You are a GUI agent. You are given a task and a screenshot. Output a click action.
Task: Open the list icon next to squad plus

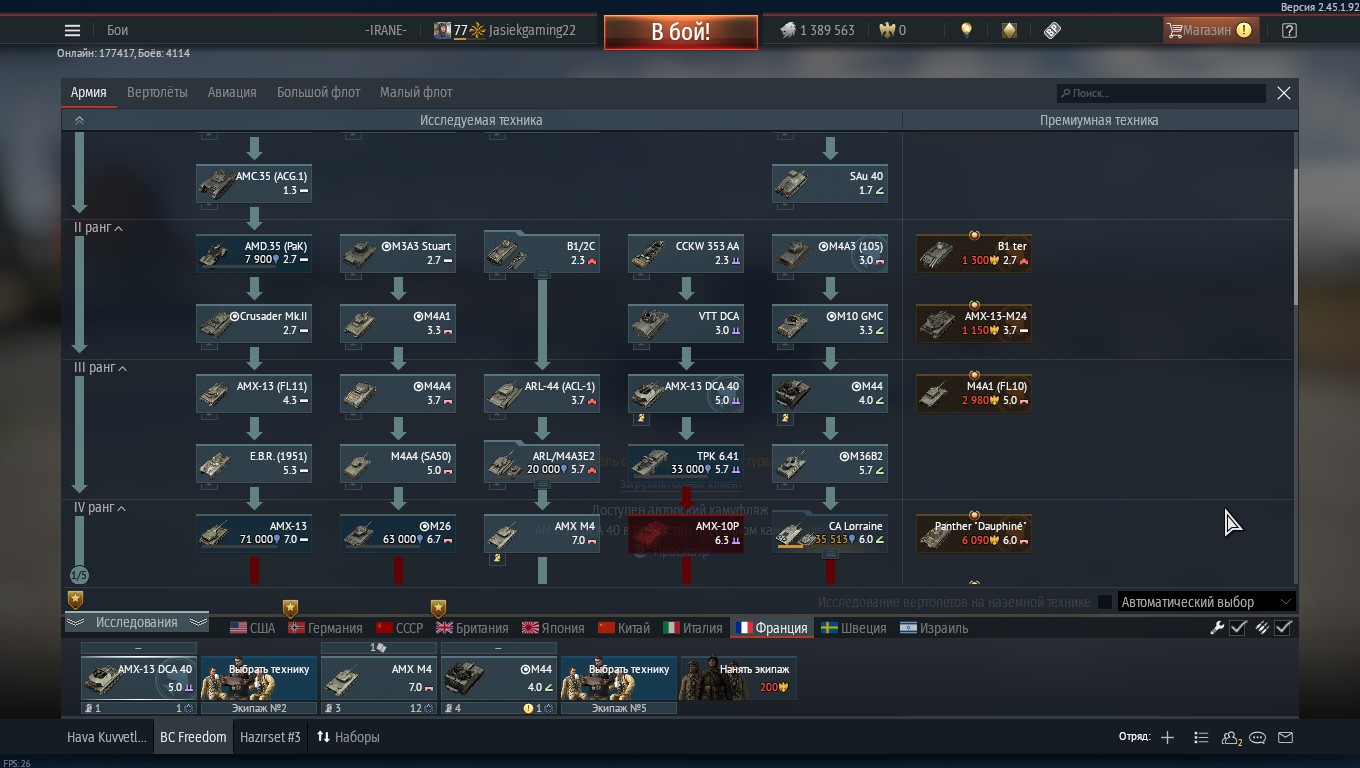point(1201,738)
